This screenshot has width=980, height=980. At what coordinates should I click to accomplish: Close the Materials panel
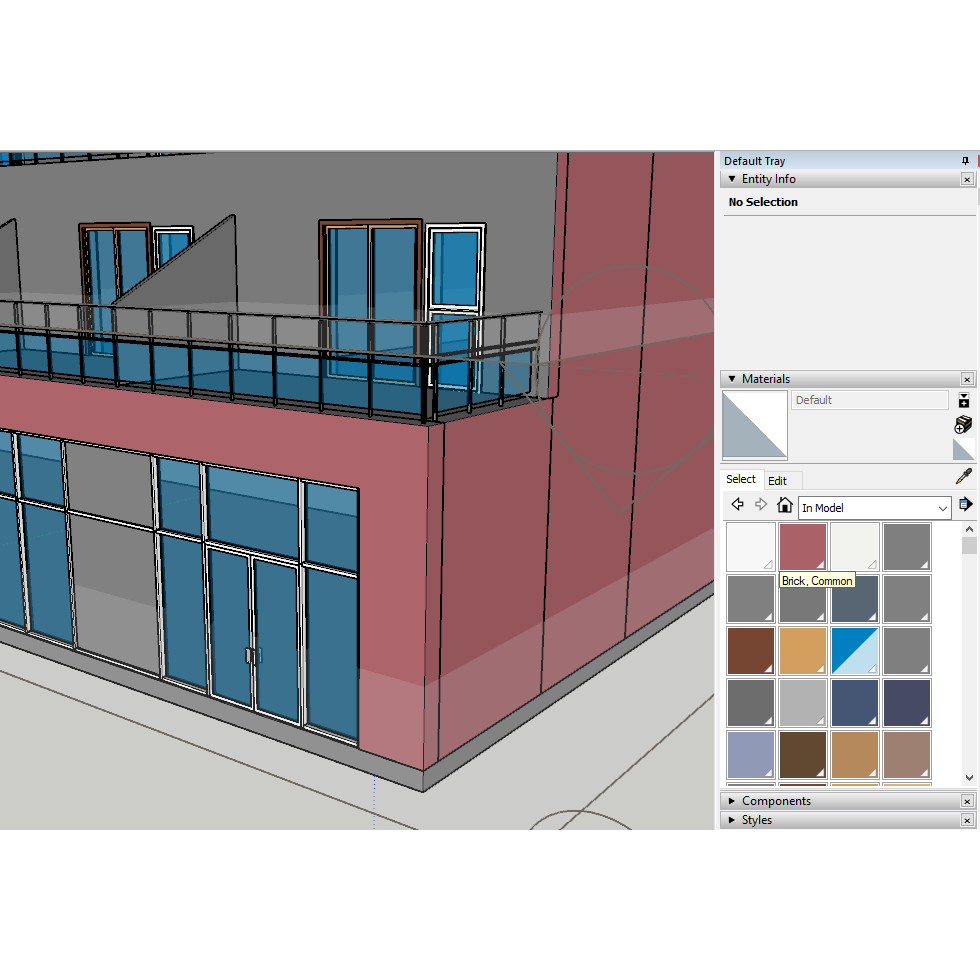click(x=967, y=379)
